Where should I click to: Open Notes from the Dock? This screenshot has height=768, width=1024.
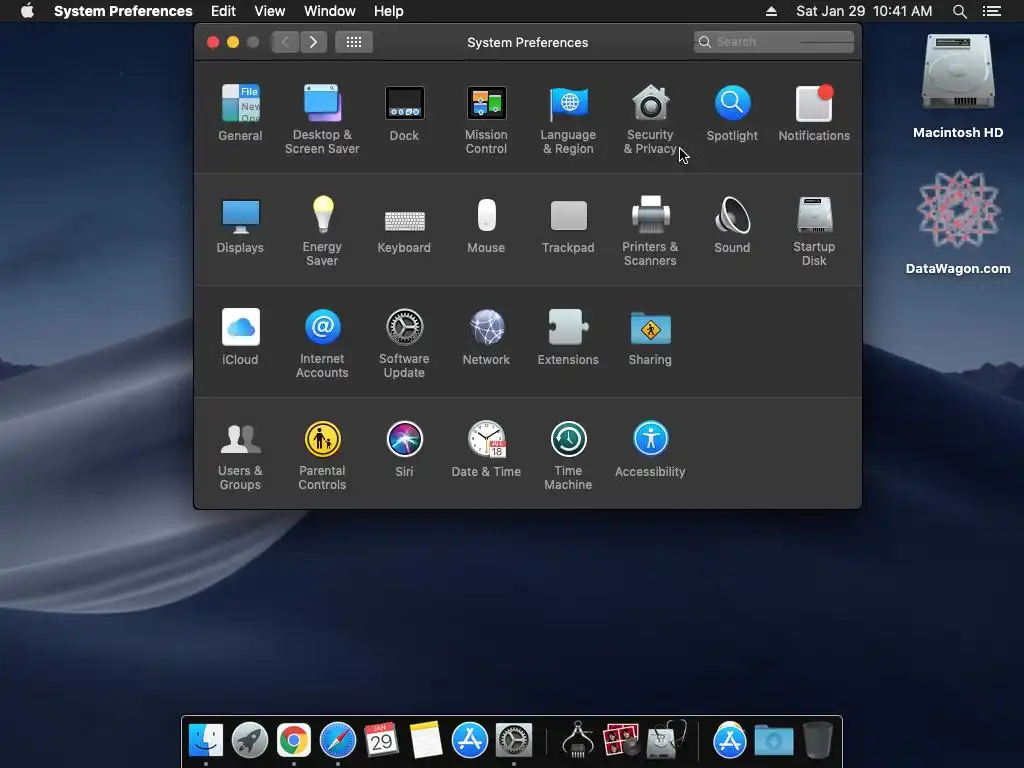426,740
